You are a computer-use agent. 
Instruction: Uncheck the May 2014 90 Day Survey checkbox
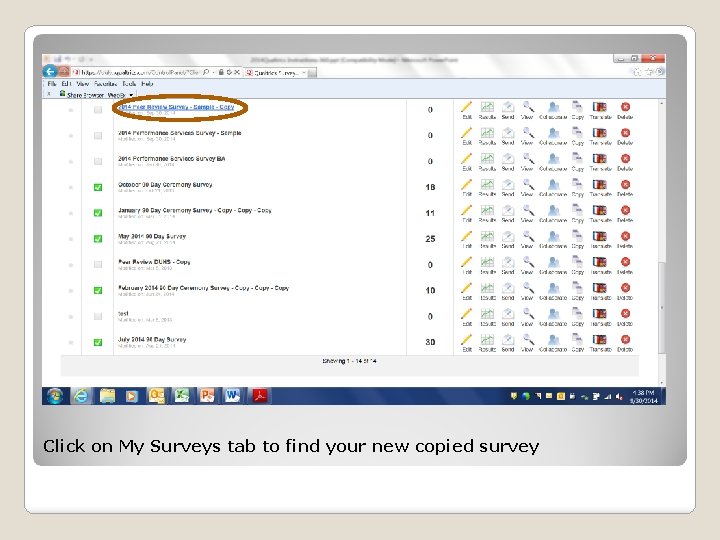98,239
